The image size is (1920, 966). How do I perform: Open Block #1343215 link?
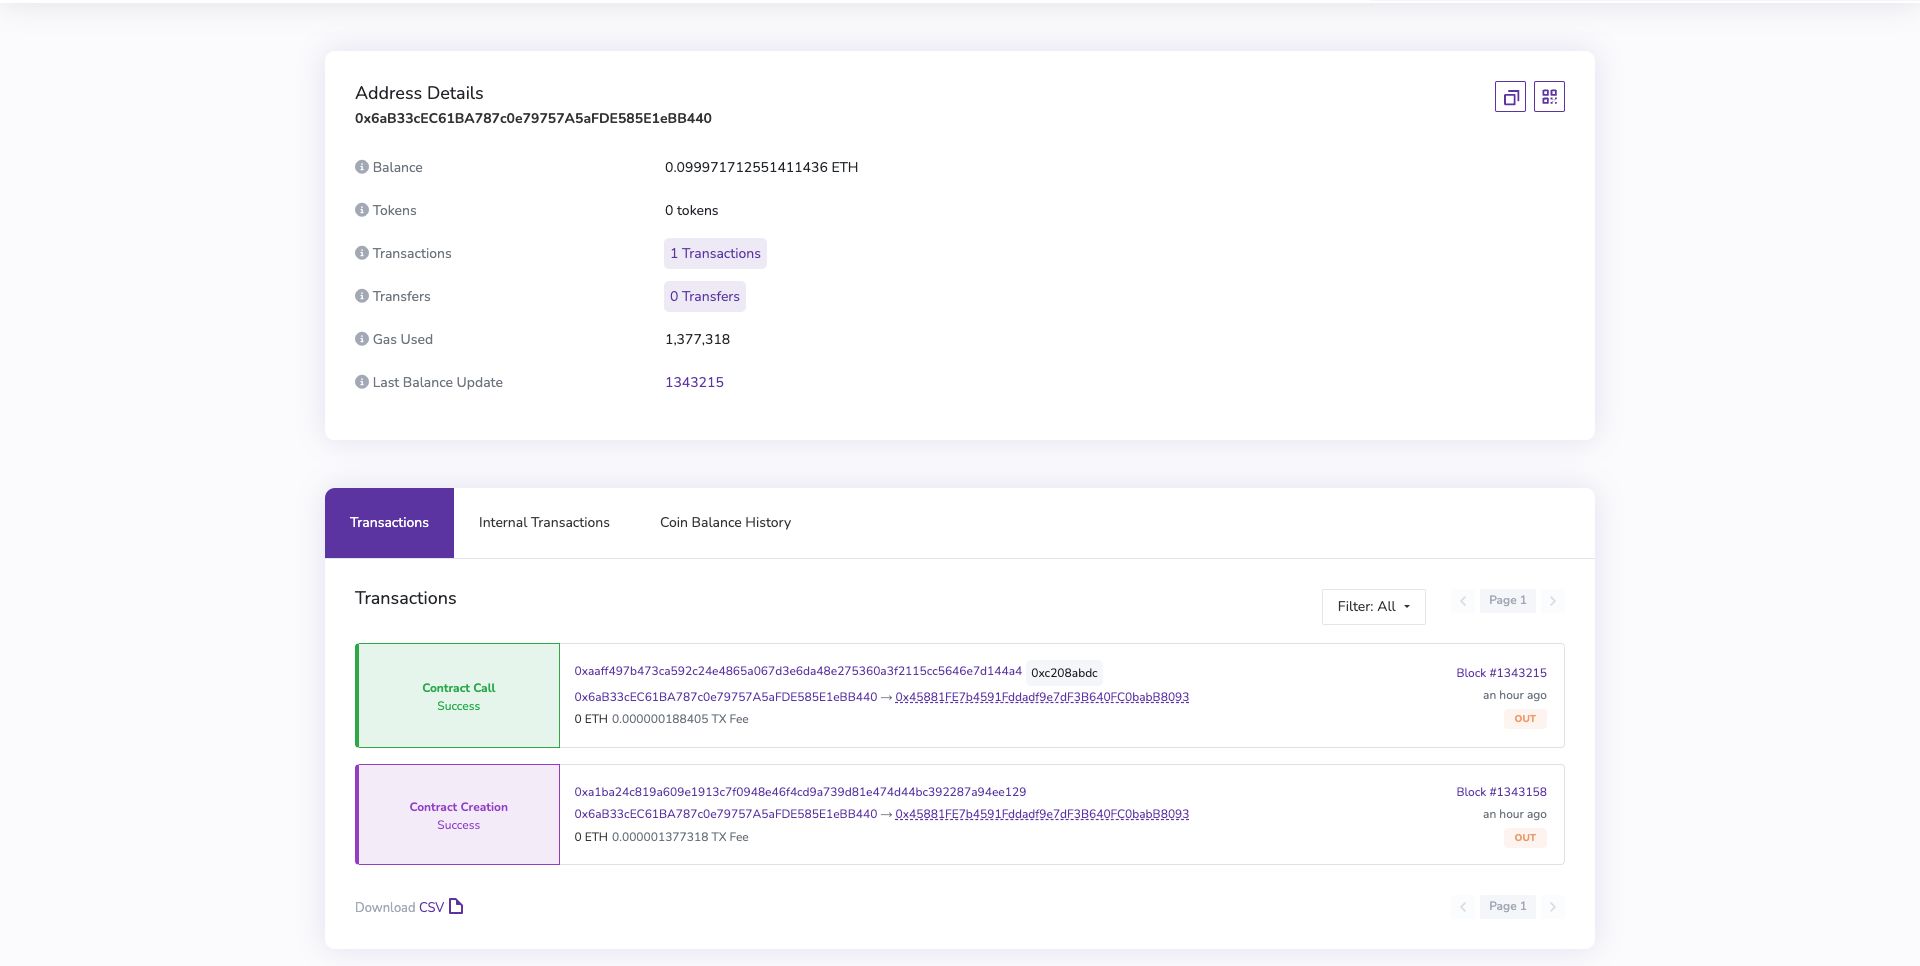(x=1501, y=673)
